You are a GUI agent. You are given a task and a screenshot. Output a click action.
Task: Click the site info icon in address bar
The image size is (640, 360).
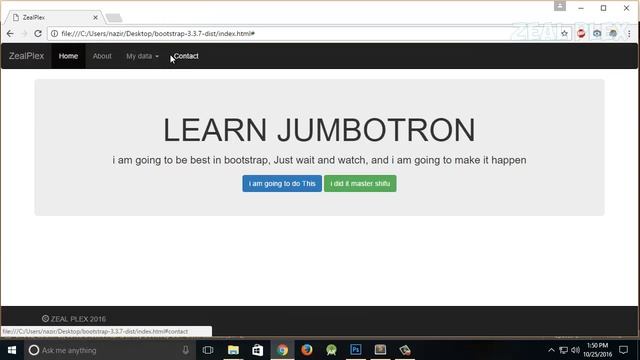click(x=54, y=33)
